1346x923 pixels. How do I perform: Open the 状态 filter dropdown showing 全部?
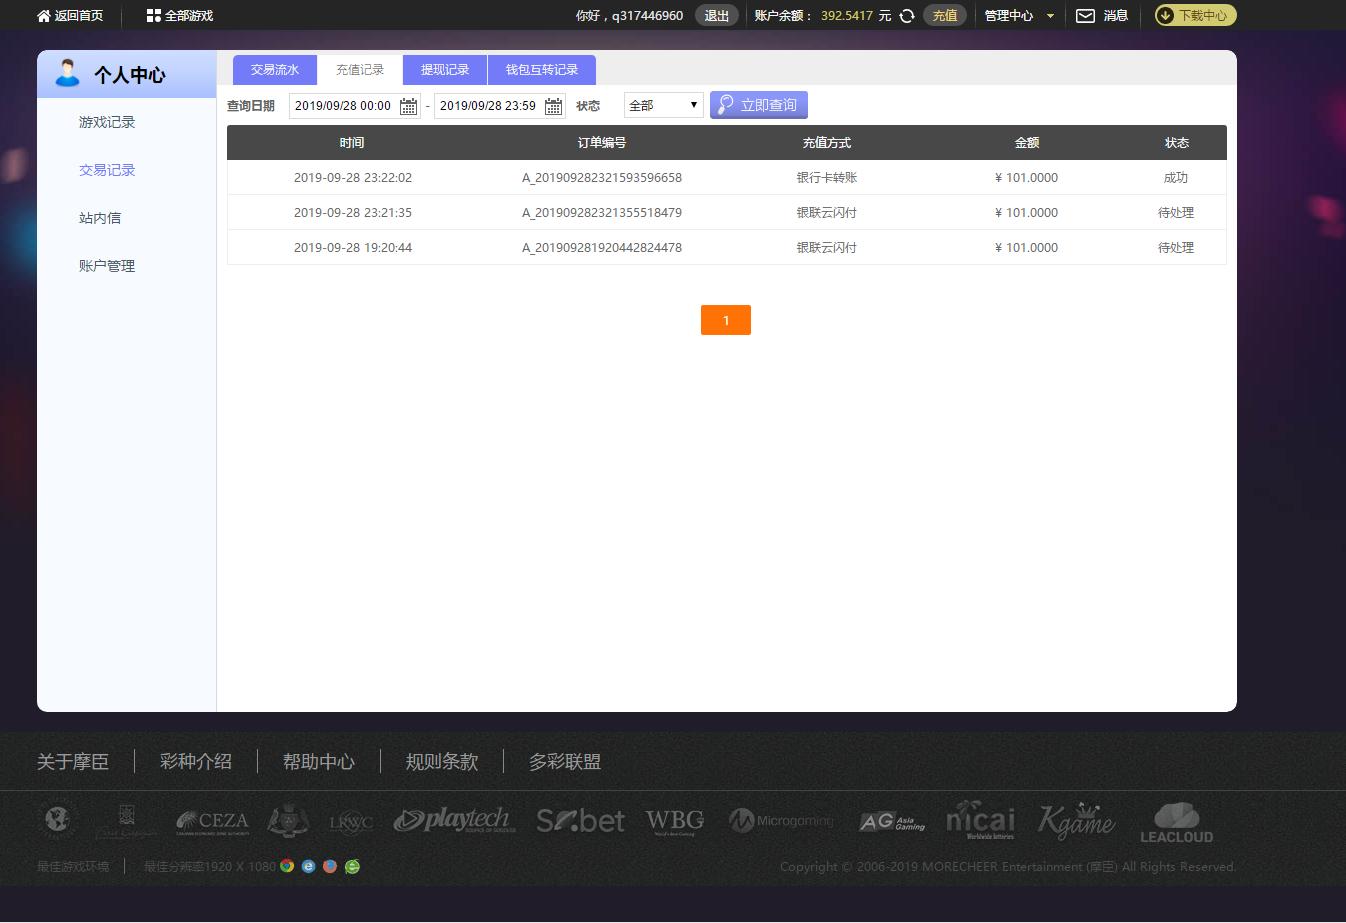[x=663, y=104]
